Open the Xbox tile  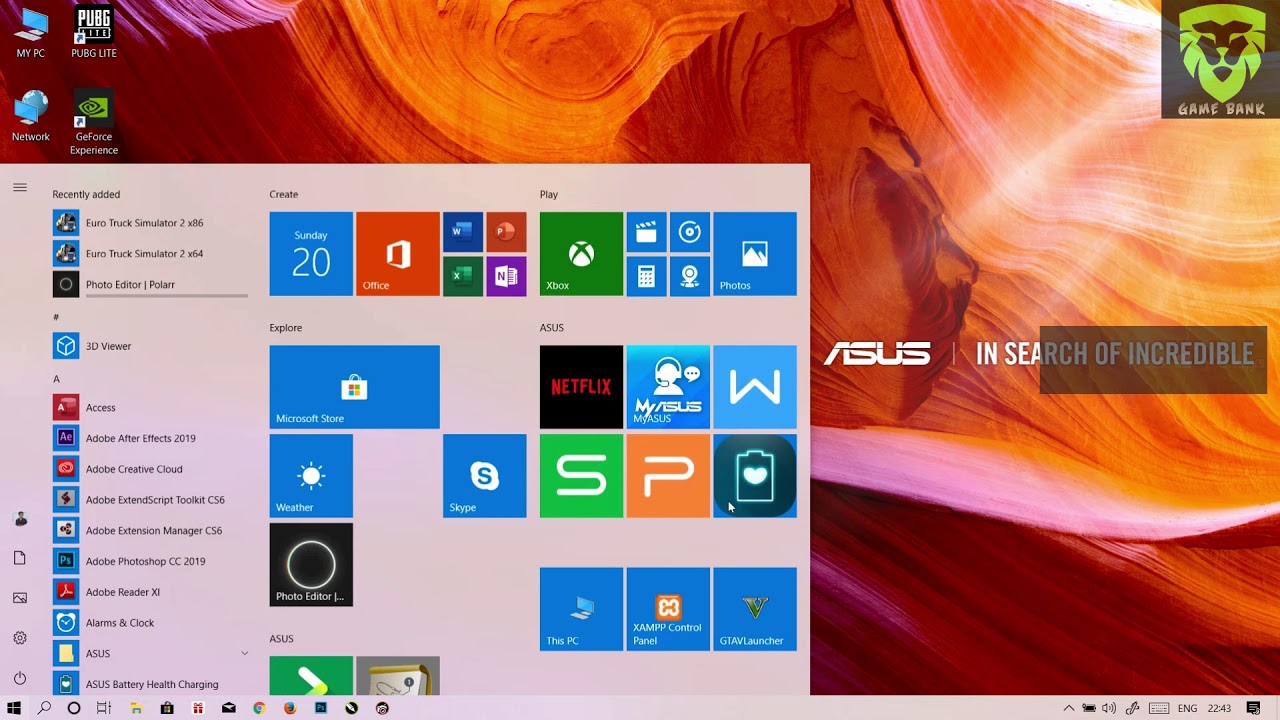581,254
